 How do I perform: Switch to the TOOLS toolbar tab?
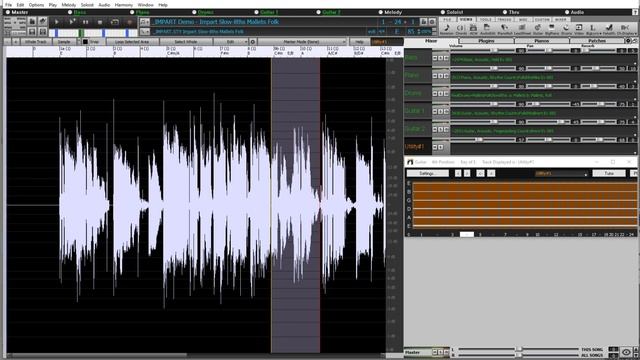pos(485,20)
